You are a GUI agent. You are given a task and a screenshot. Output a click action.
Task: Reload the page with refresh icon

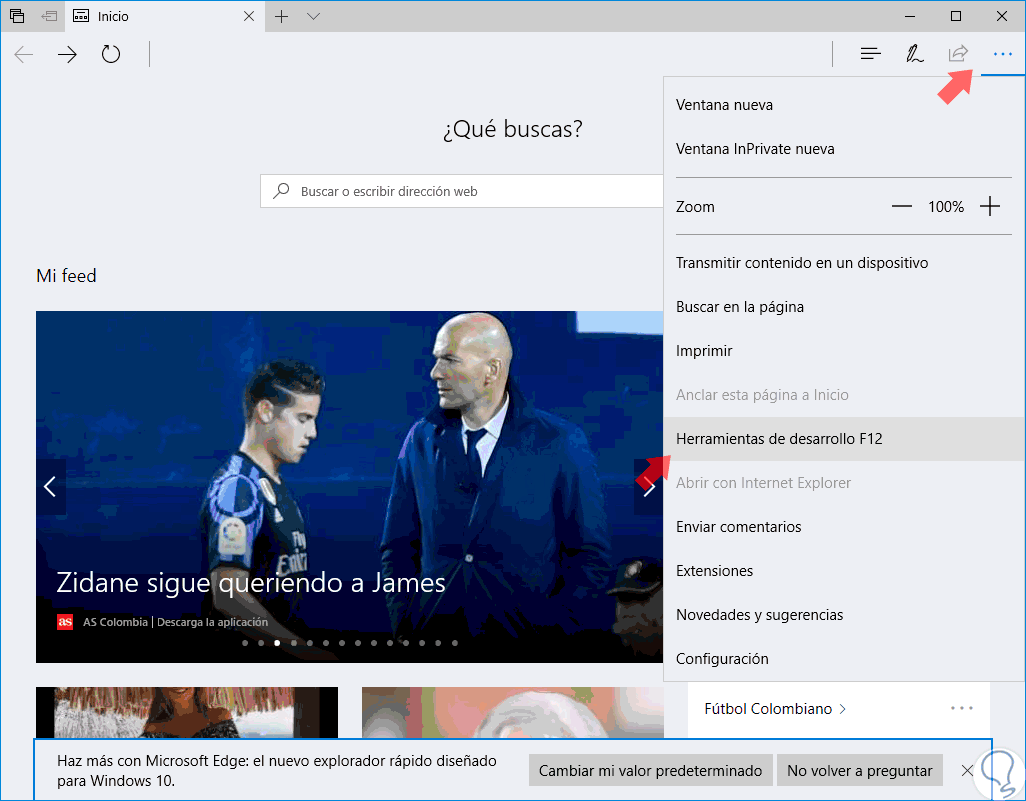point(111,54)
